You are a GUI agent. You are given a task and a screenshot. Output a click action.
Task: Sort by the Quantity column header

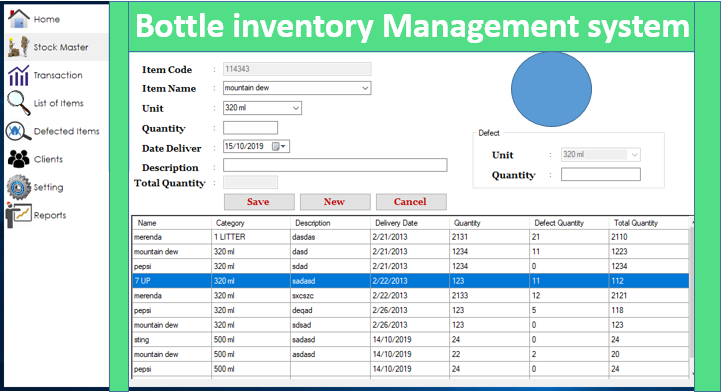489,223
